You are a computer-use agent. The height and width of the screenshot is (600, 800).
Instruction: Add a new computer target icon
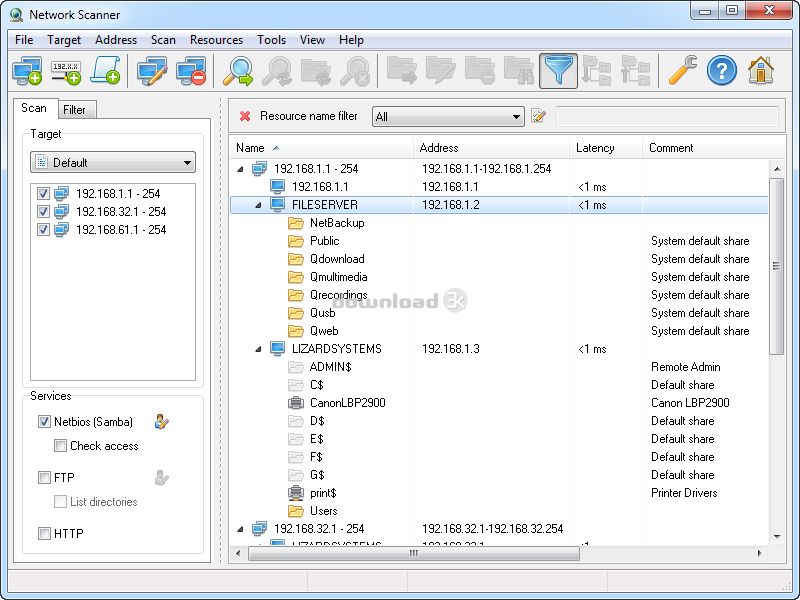click(27, 71)
